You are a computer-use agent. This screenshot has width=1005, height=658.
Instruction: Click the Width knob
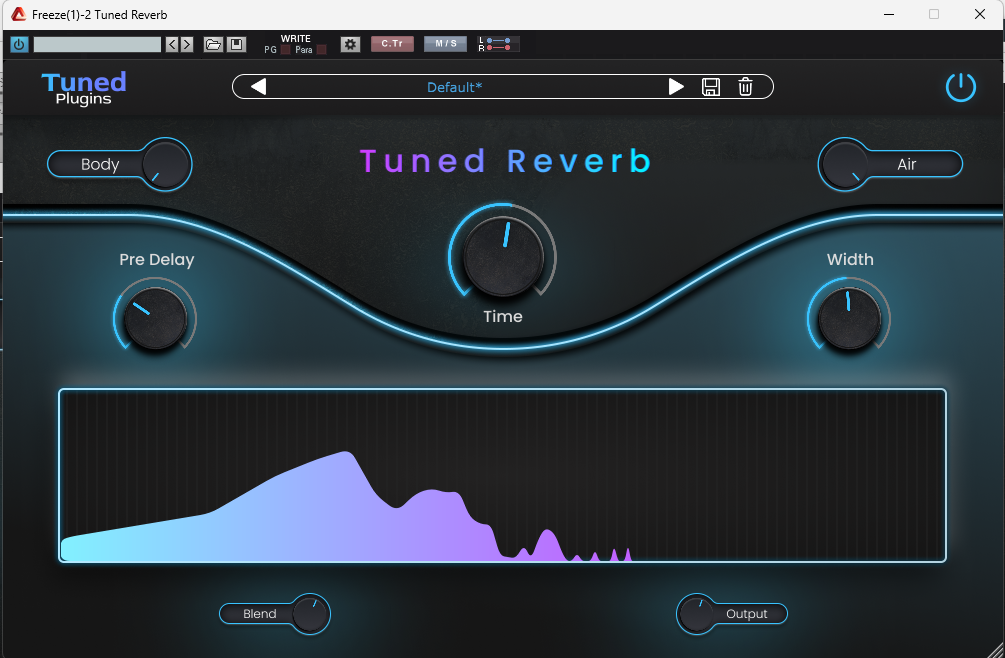[x=850, y=318]
